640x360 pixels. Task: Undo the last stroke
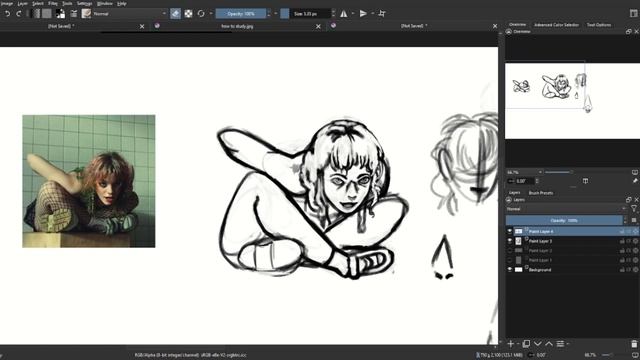click(7, 14)
